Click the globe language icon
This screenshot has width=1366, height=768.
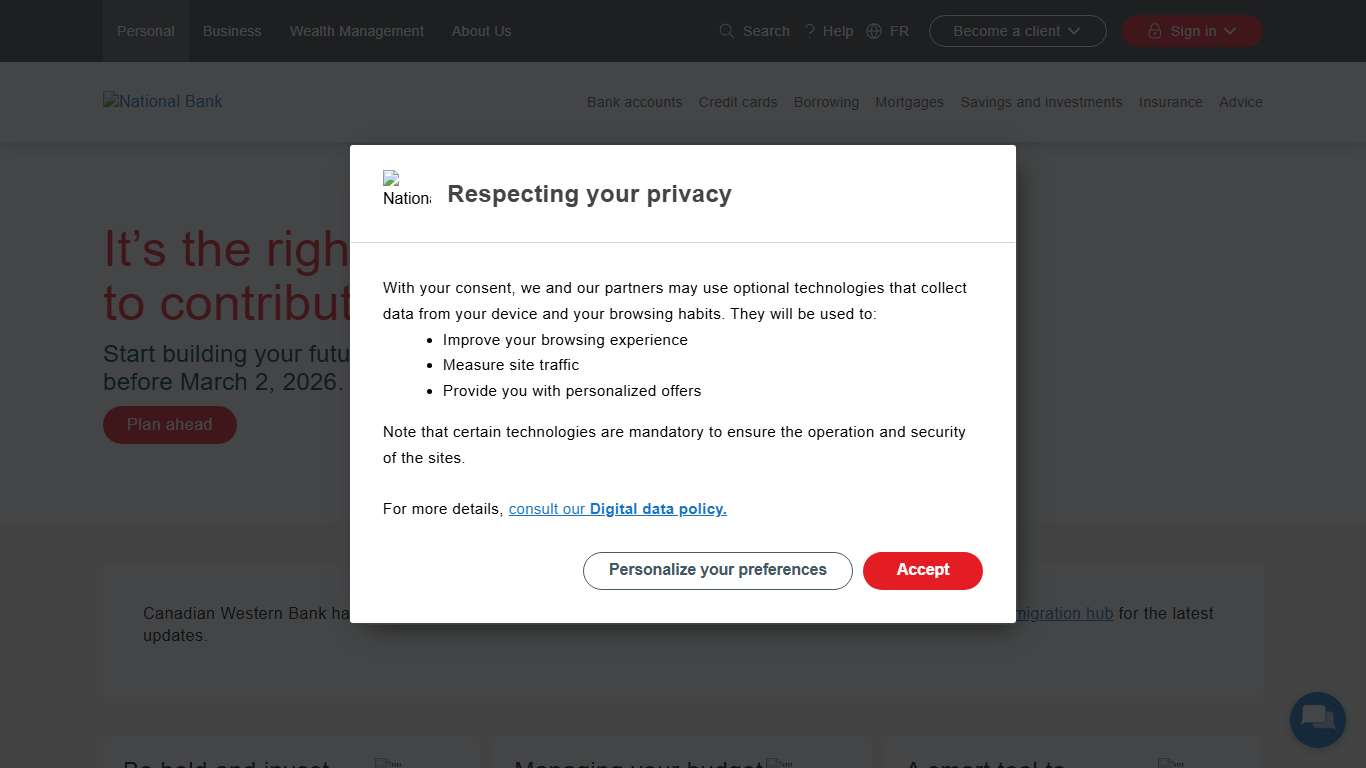click(x=874, y=31)
